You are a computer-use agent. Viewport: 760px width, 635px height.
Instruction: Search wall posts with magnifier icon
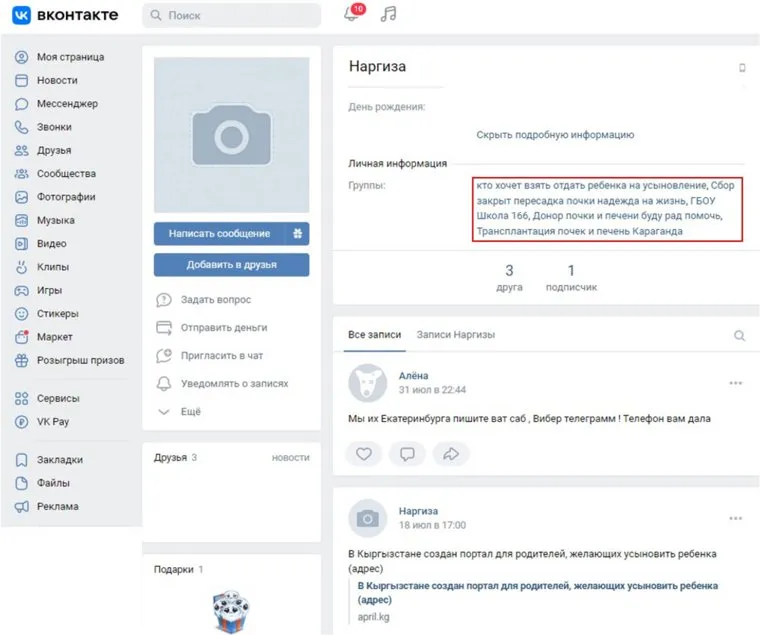pyautogui.click(x=740, y=336)
